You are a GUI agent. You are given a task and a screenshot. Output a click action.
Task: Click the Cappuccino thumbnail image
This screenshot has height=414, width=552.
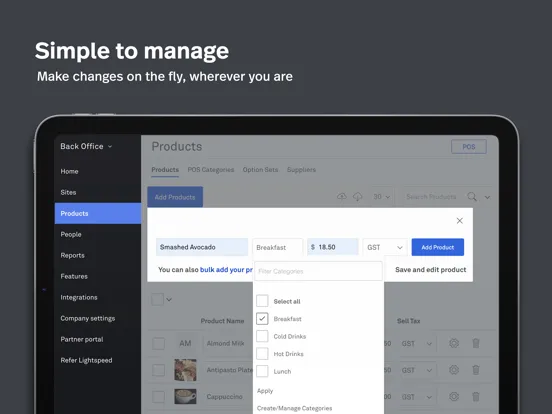[185, 396]
